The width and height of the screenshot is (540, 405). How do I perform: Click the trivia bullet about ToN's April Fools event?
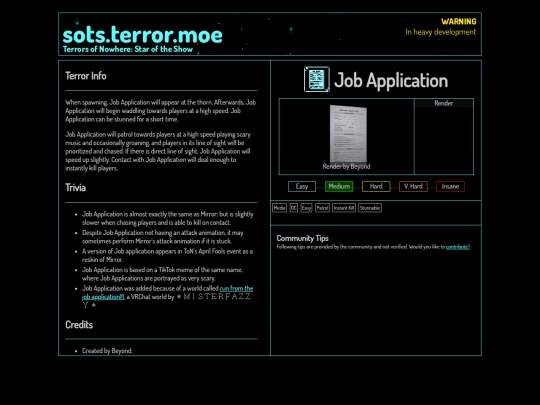(x=167, y=255)
